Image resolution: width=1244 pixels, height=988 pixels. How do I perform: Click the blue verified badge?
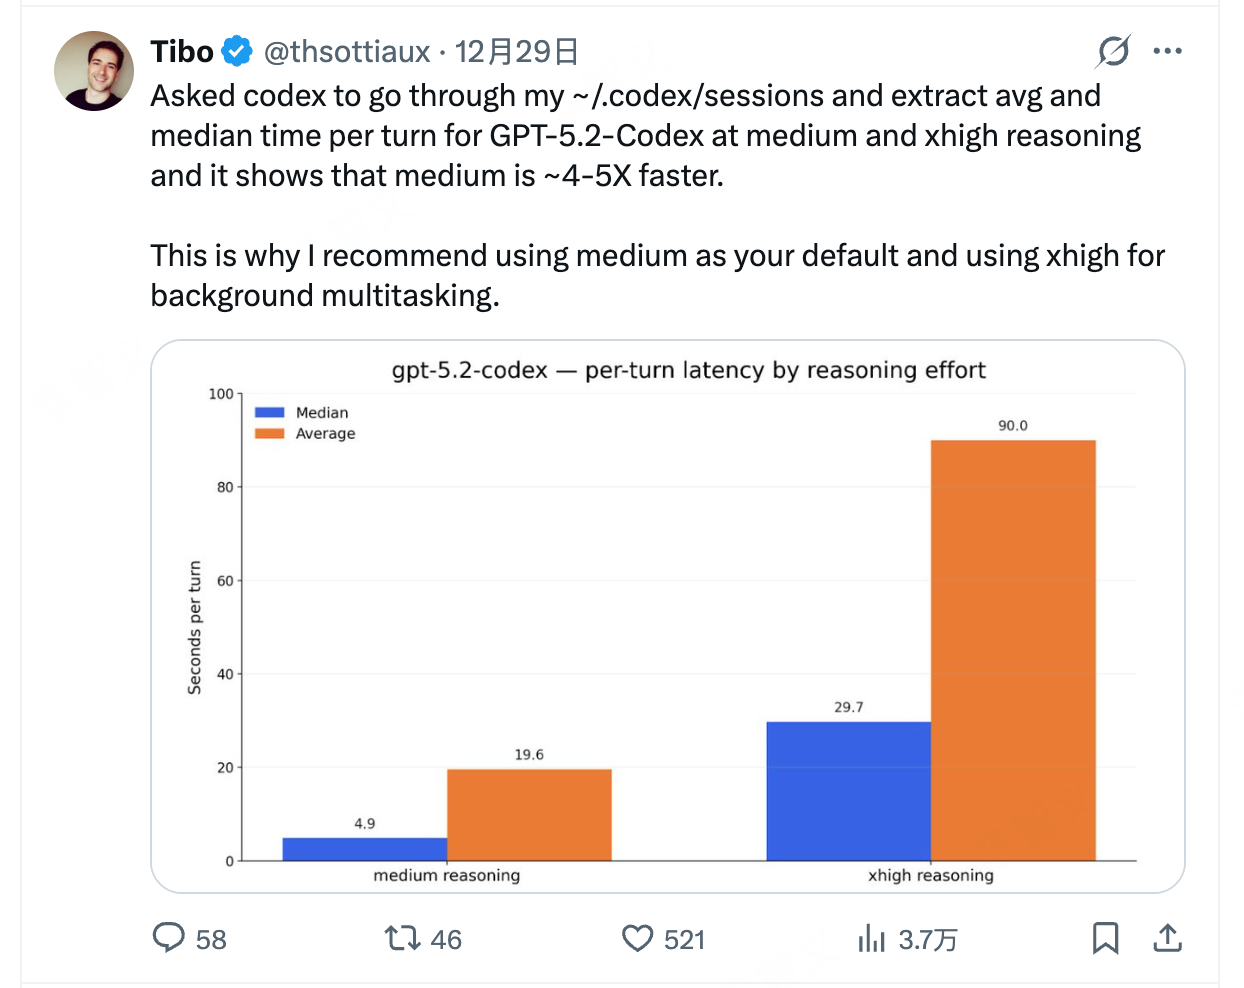237,52
